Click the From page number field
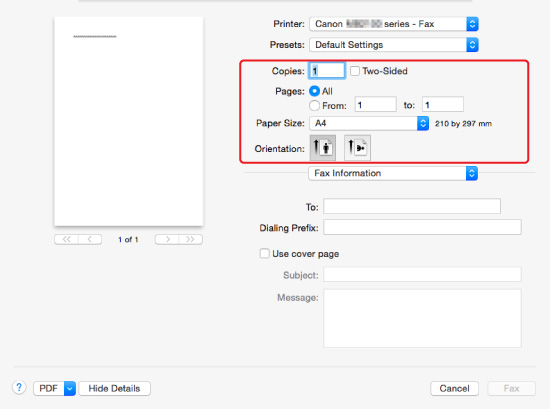The width and height of the screenshot is (550, 409). [x=375, y=105]
